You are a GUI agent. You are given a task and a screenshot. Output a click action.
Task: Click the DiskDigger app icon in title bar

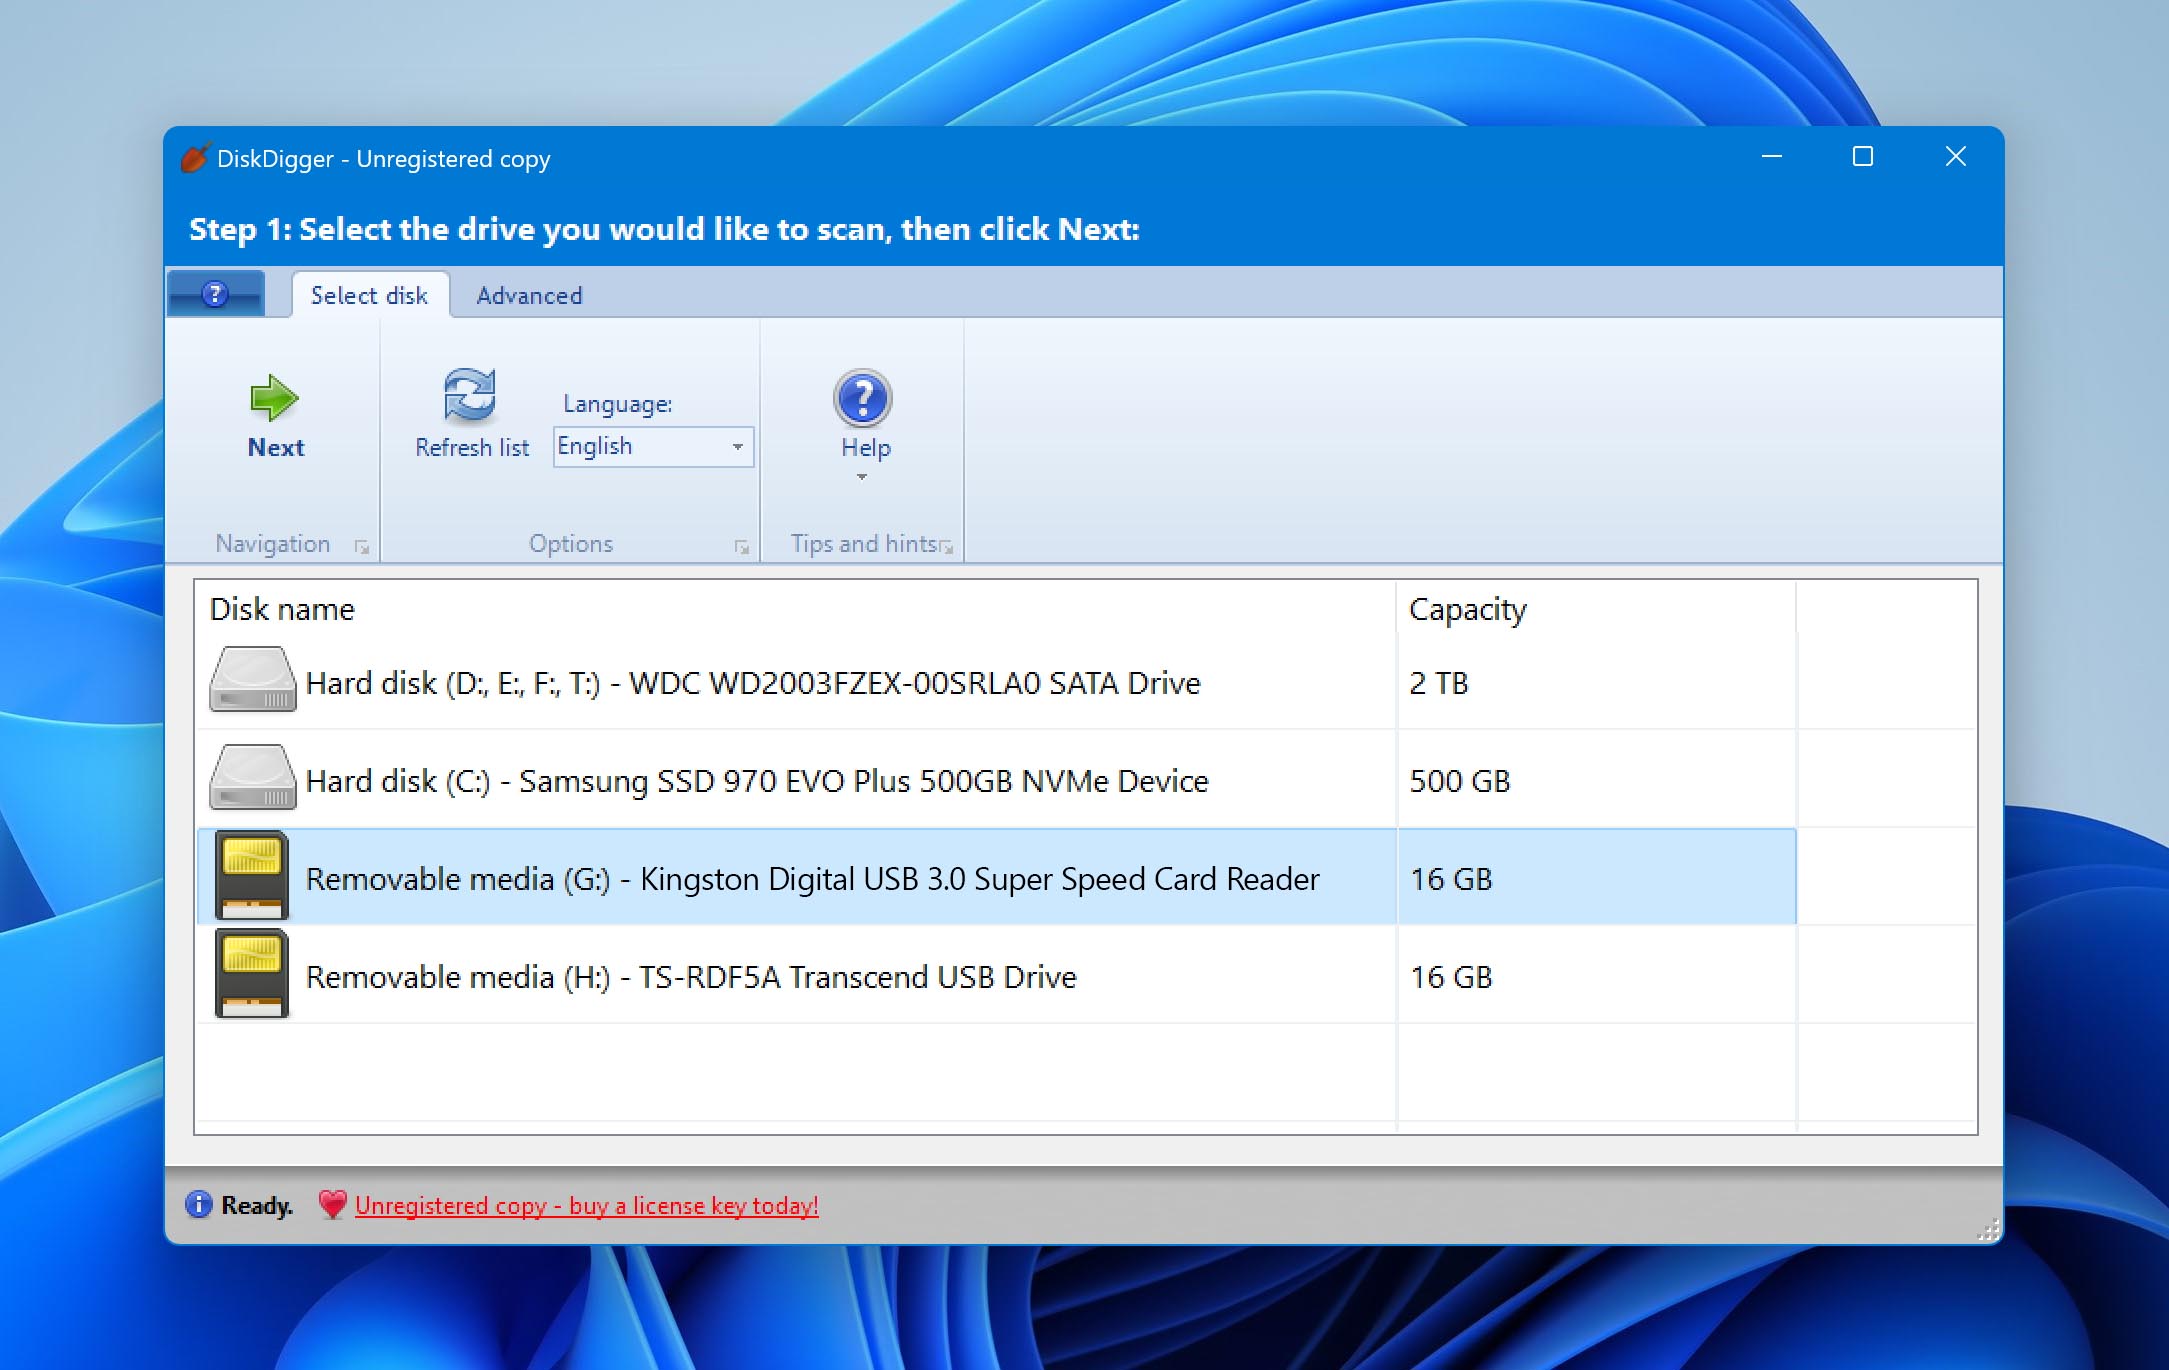click(195, 158)
